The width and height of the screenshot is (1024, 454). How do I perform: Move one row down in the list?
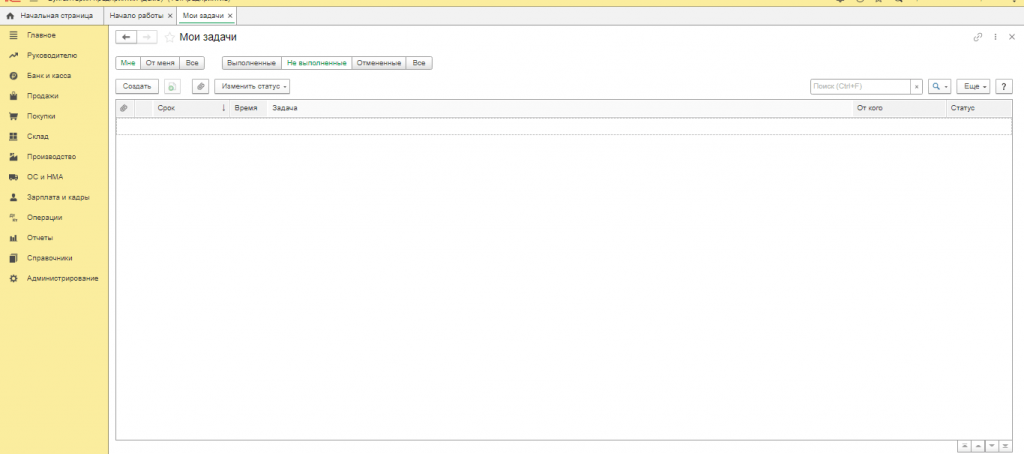[991, 446]
